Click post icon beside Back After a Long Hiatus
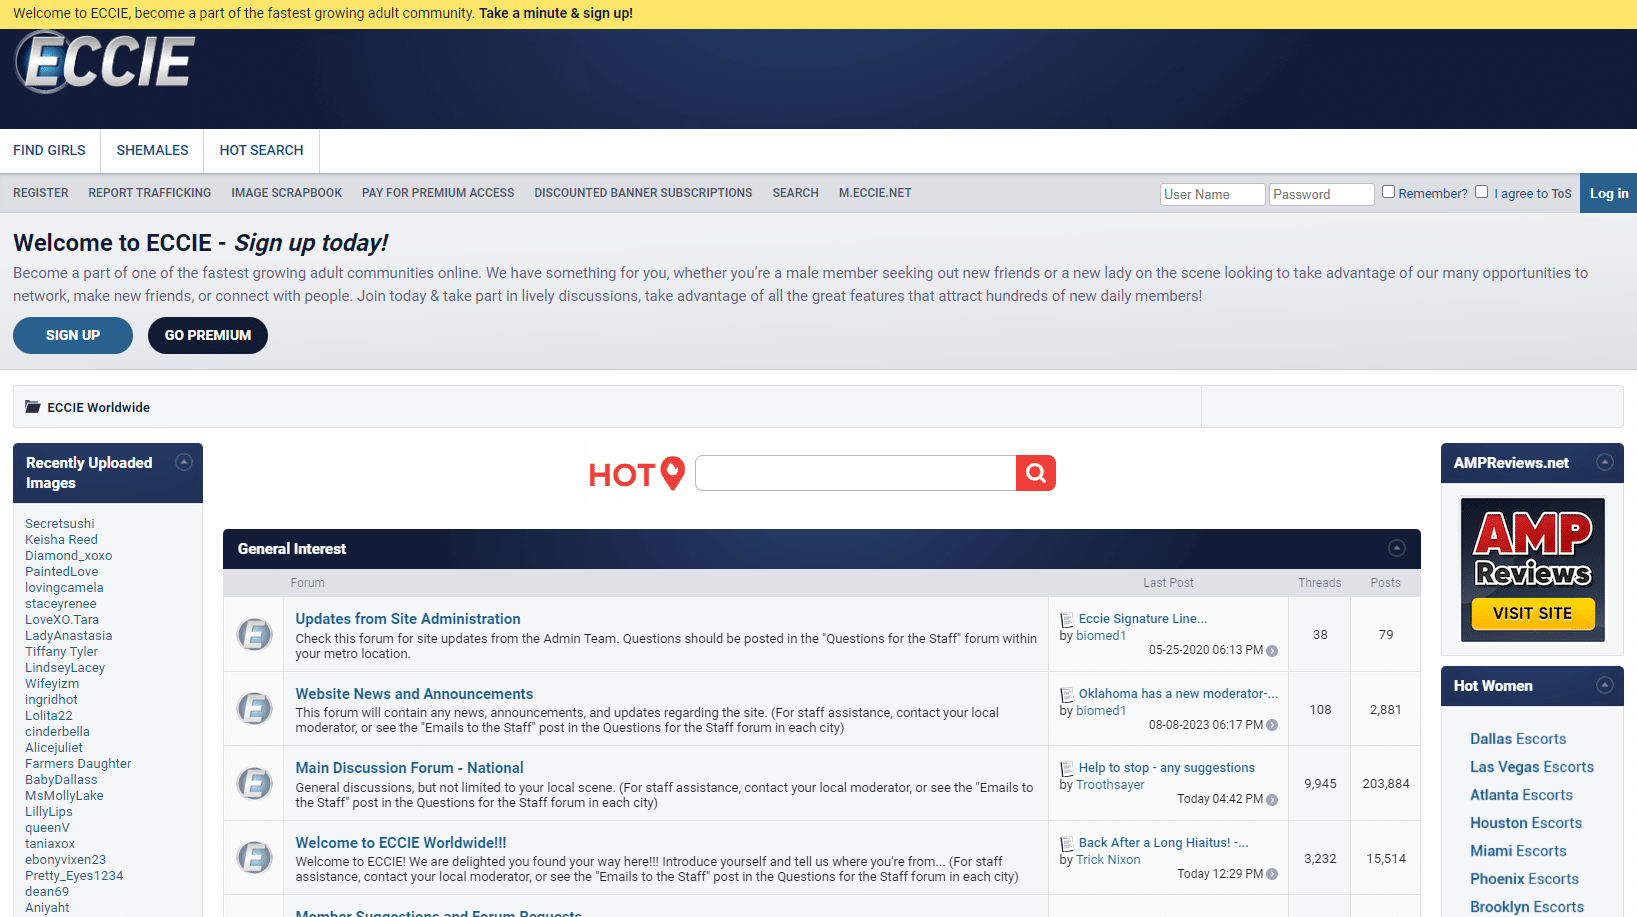Image resolution: width=1637 pixels, height=917 pixels. 1067,844
